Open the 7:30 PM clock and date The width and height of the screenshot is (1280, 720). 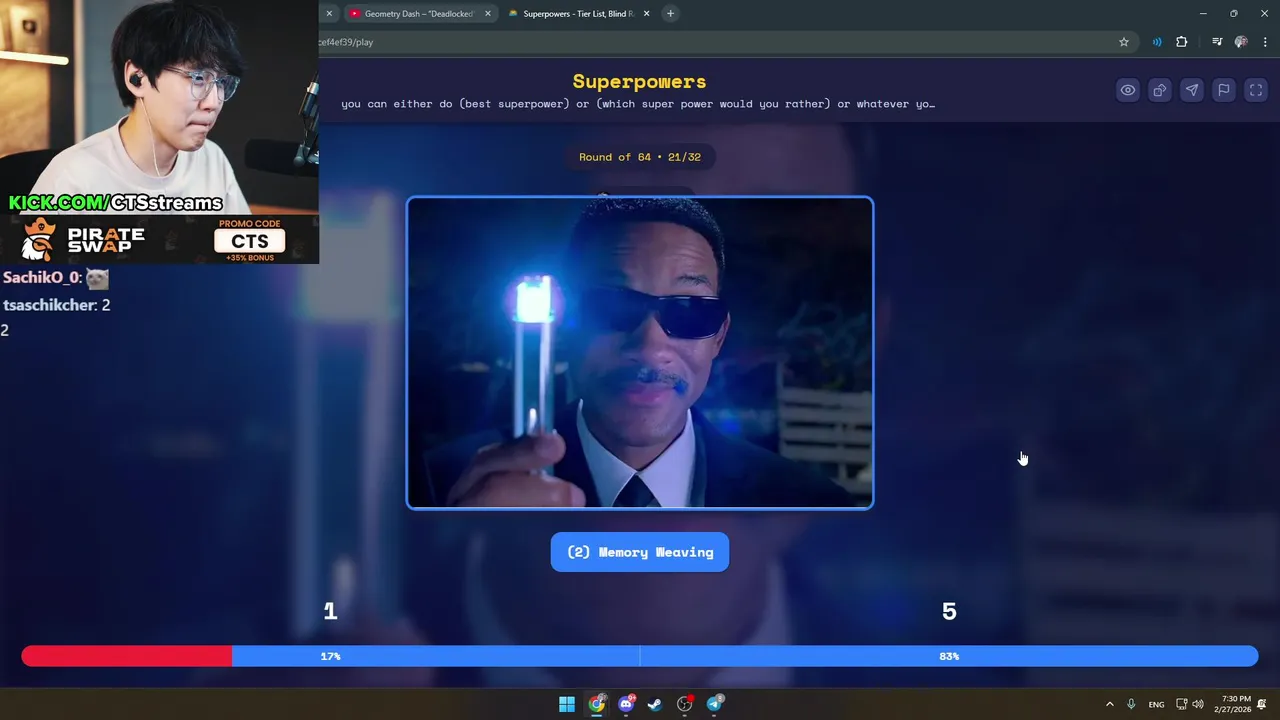click(1232, 704)
